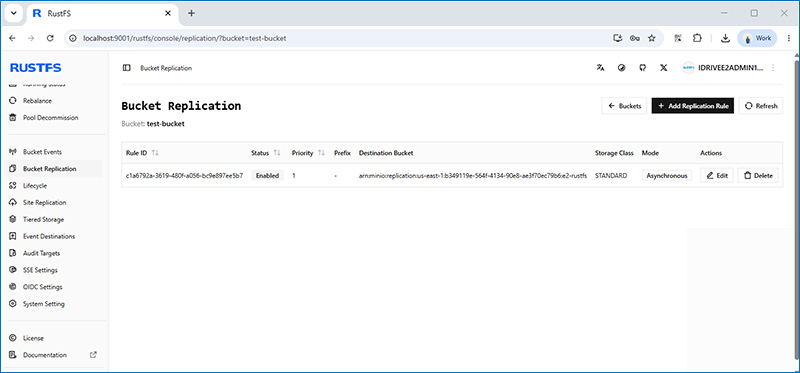
Task: Open the user menu three-dot icon
Action: click(x=773, y=67)
